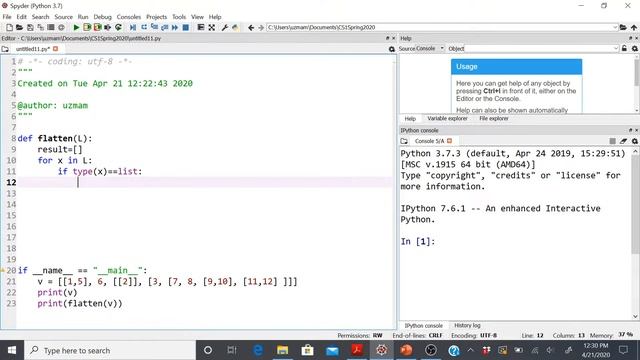
Task: Click the green Run file button
Action: pyautogui.click(x=76, y=27)
